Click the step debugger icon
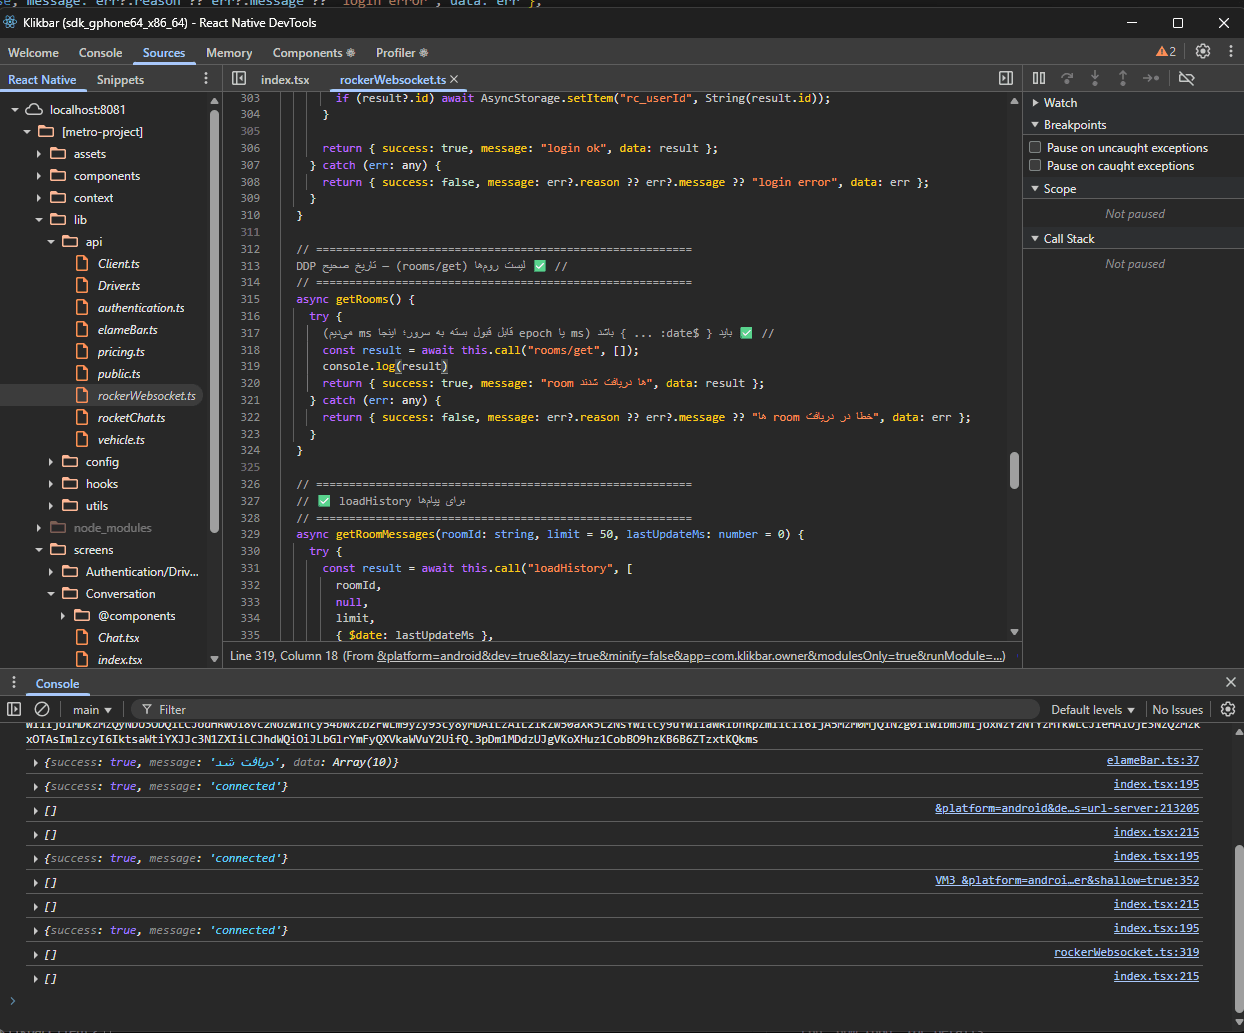1244x1033 pixels. [x=1151, y=78]
